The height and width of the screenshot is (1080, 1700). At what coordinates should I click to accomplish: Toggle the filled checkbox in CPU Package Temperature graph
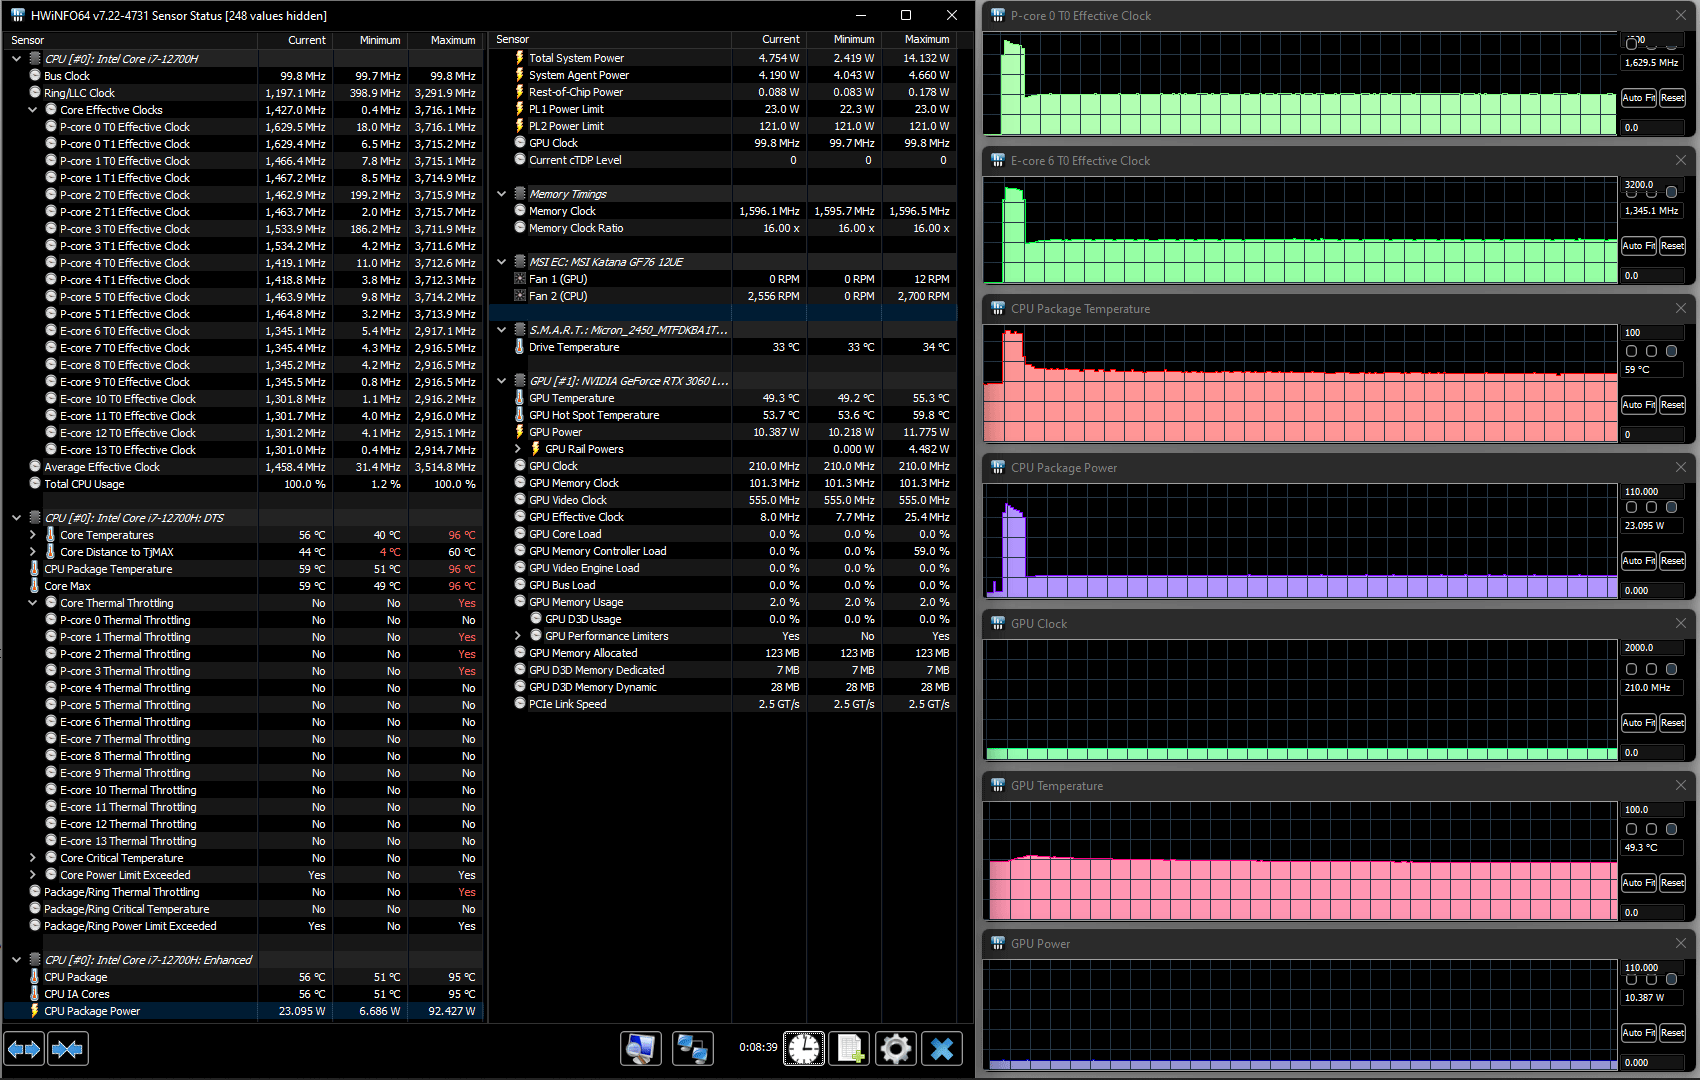tap(1671, 351)
